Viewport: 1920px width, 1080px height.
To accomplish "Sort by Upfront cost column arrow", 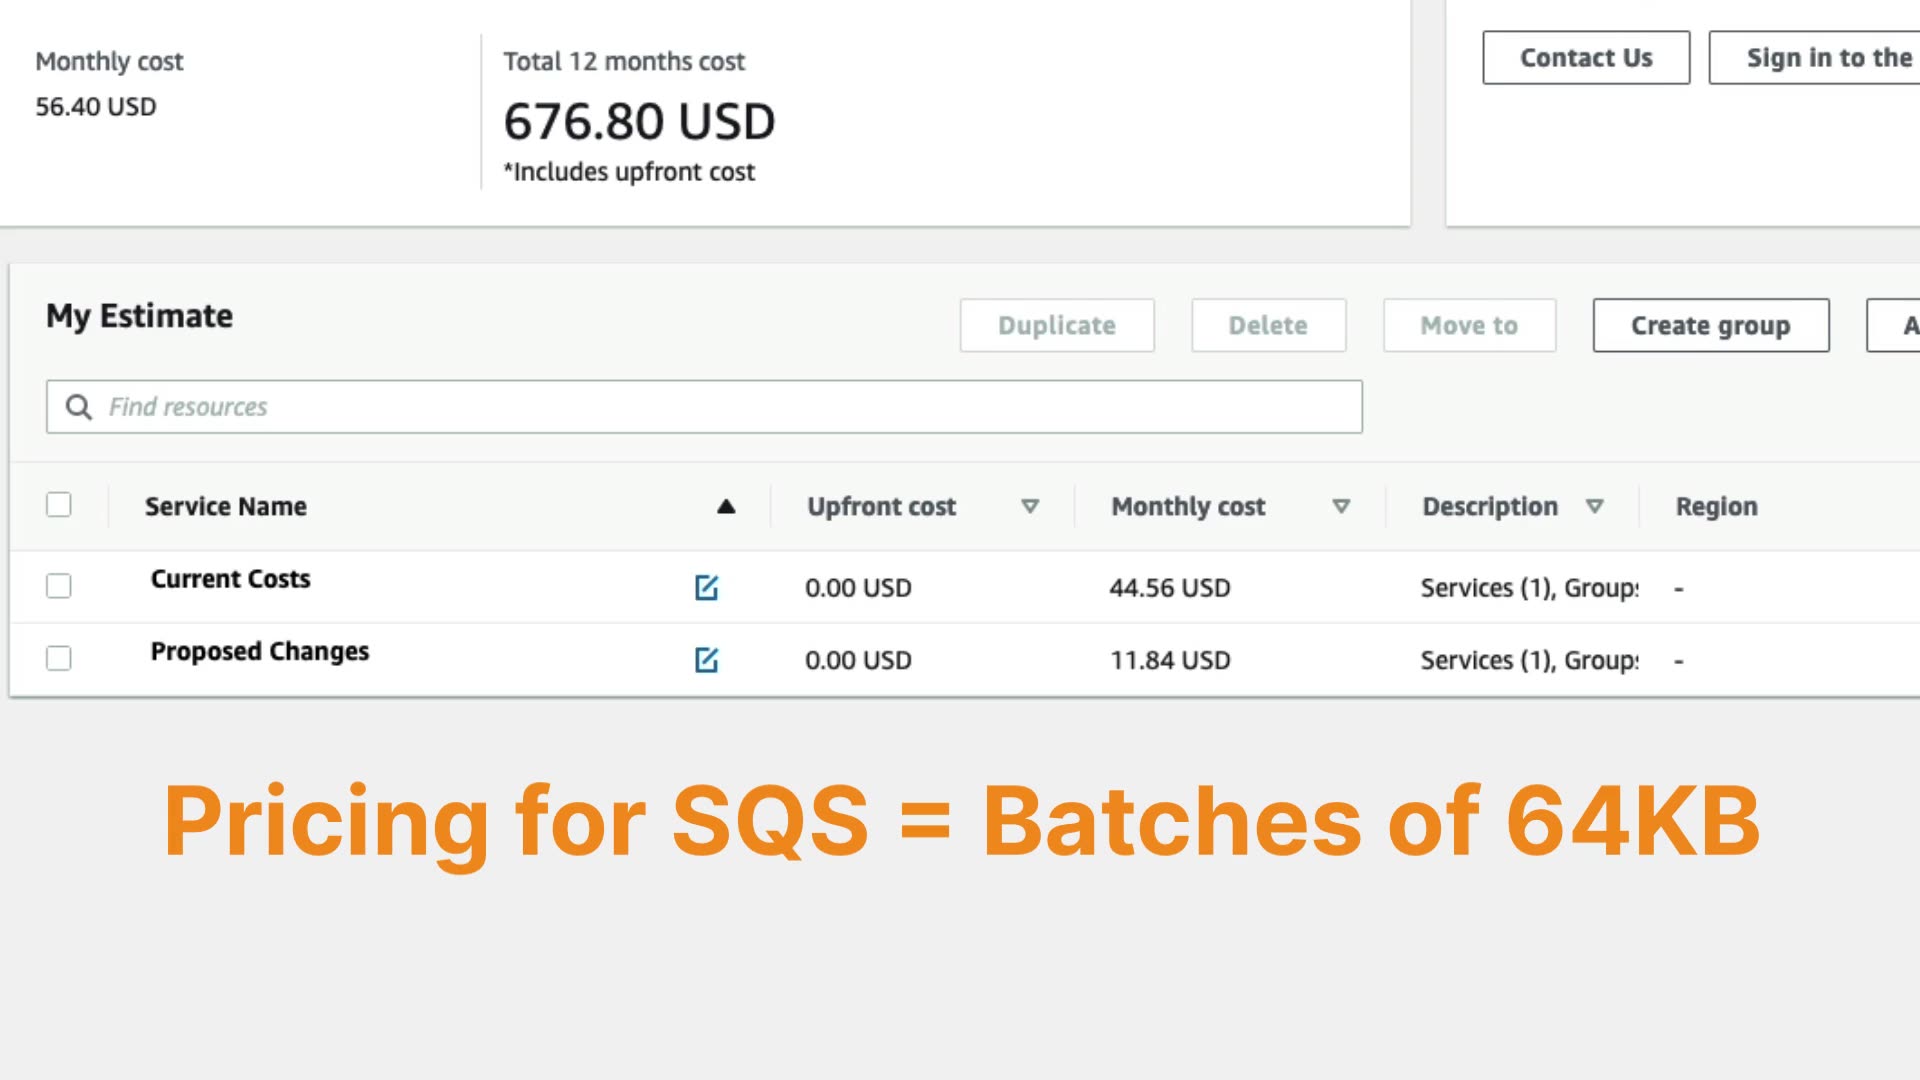I will [1029, 507].
